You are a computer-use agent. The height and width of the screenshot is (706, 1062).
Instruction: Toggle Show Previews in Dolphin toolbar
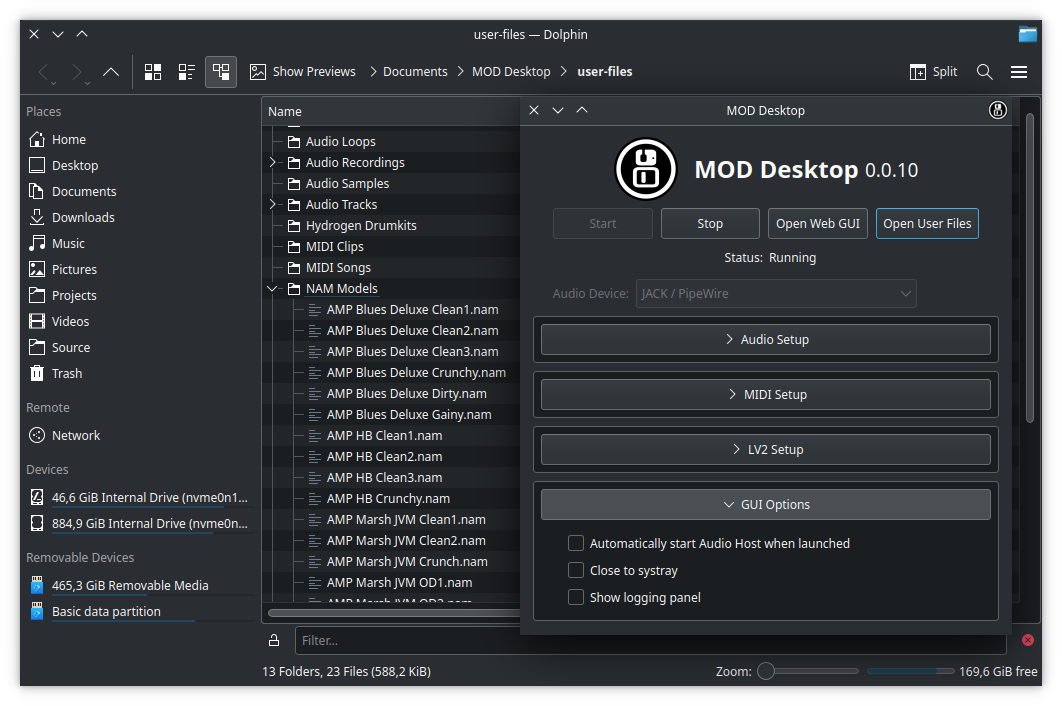pyautogui.click(x=302, y=72)
